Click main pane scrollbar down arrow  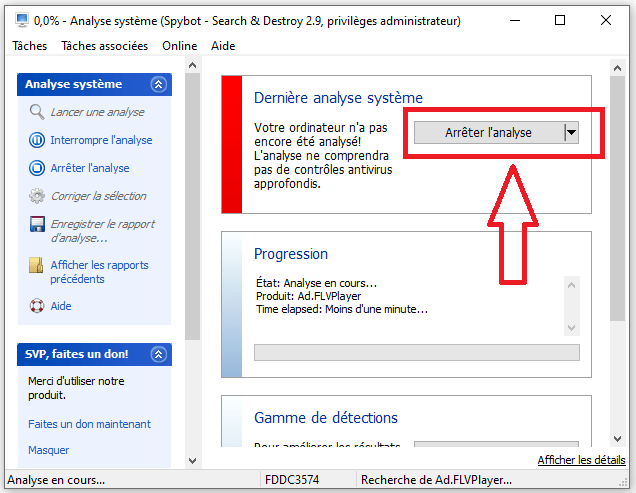coord(617,439)
